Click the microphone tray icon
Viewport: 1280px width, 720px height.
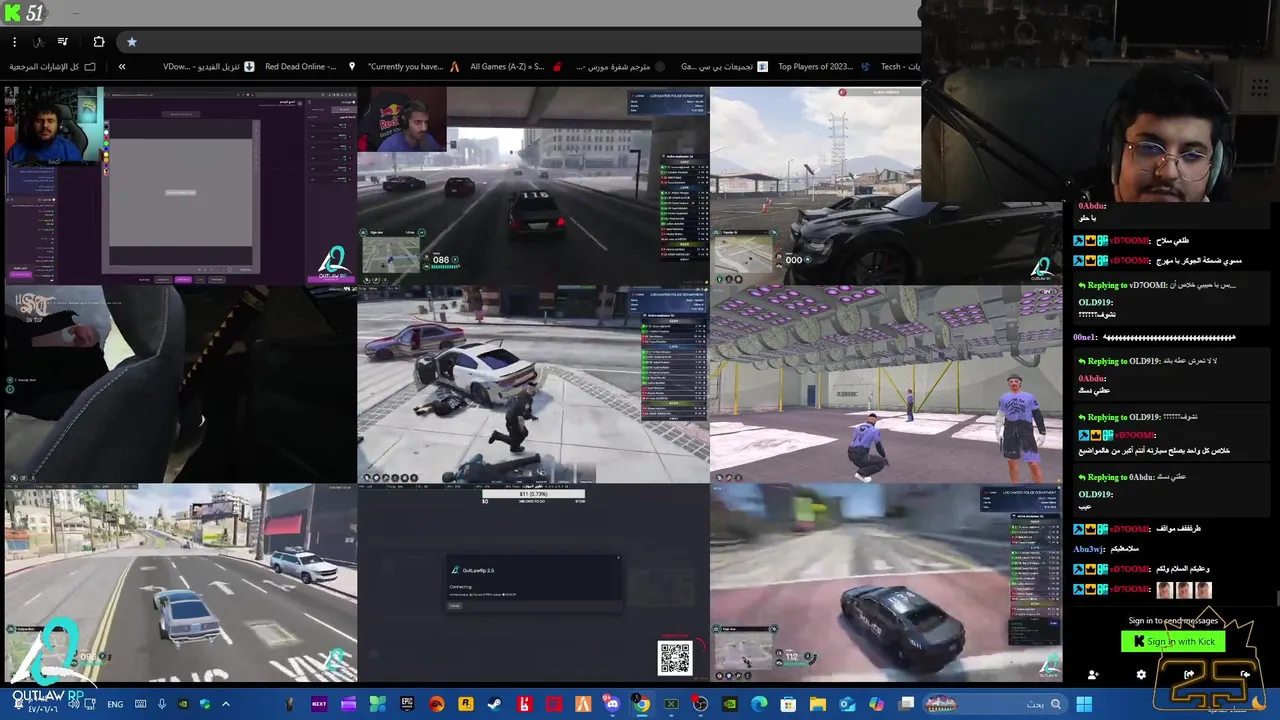point(162,704)
